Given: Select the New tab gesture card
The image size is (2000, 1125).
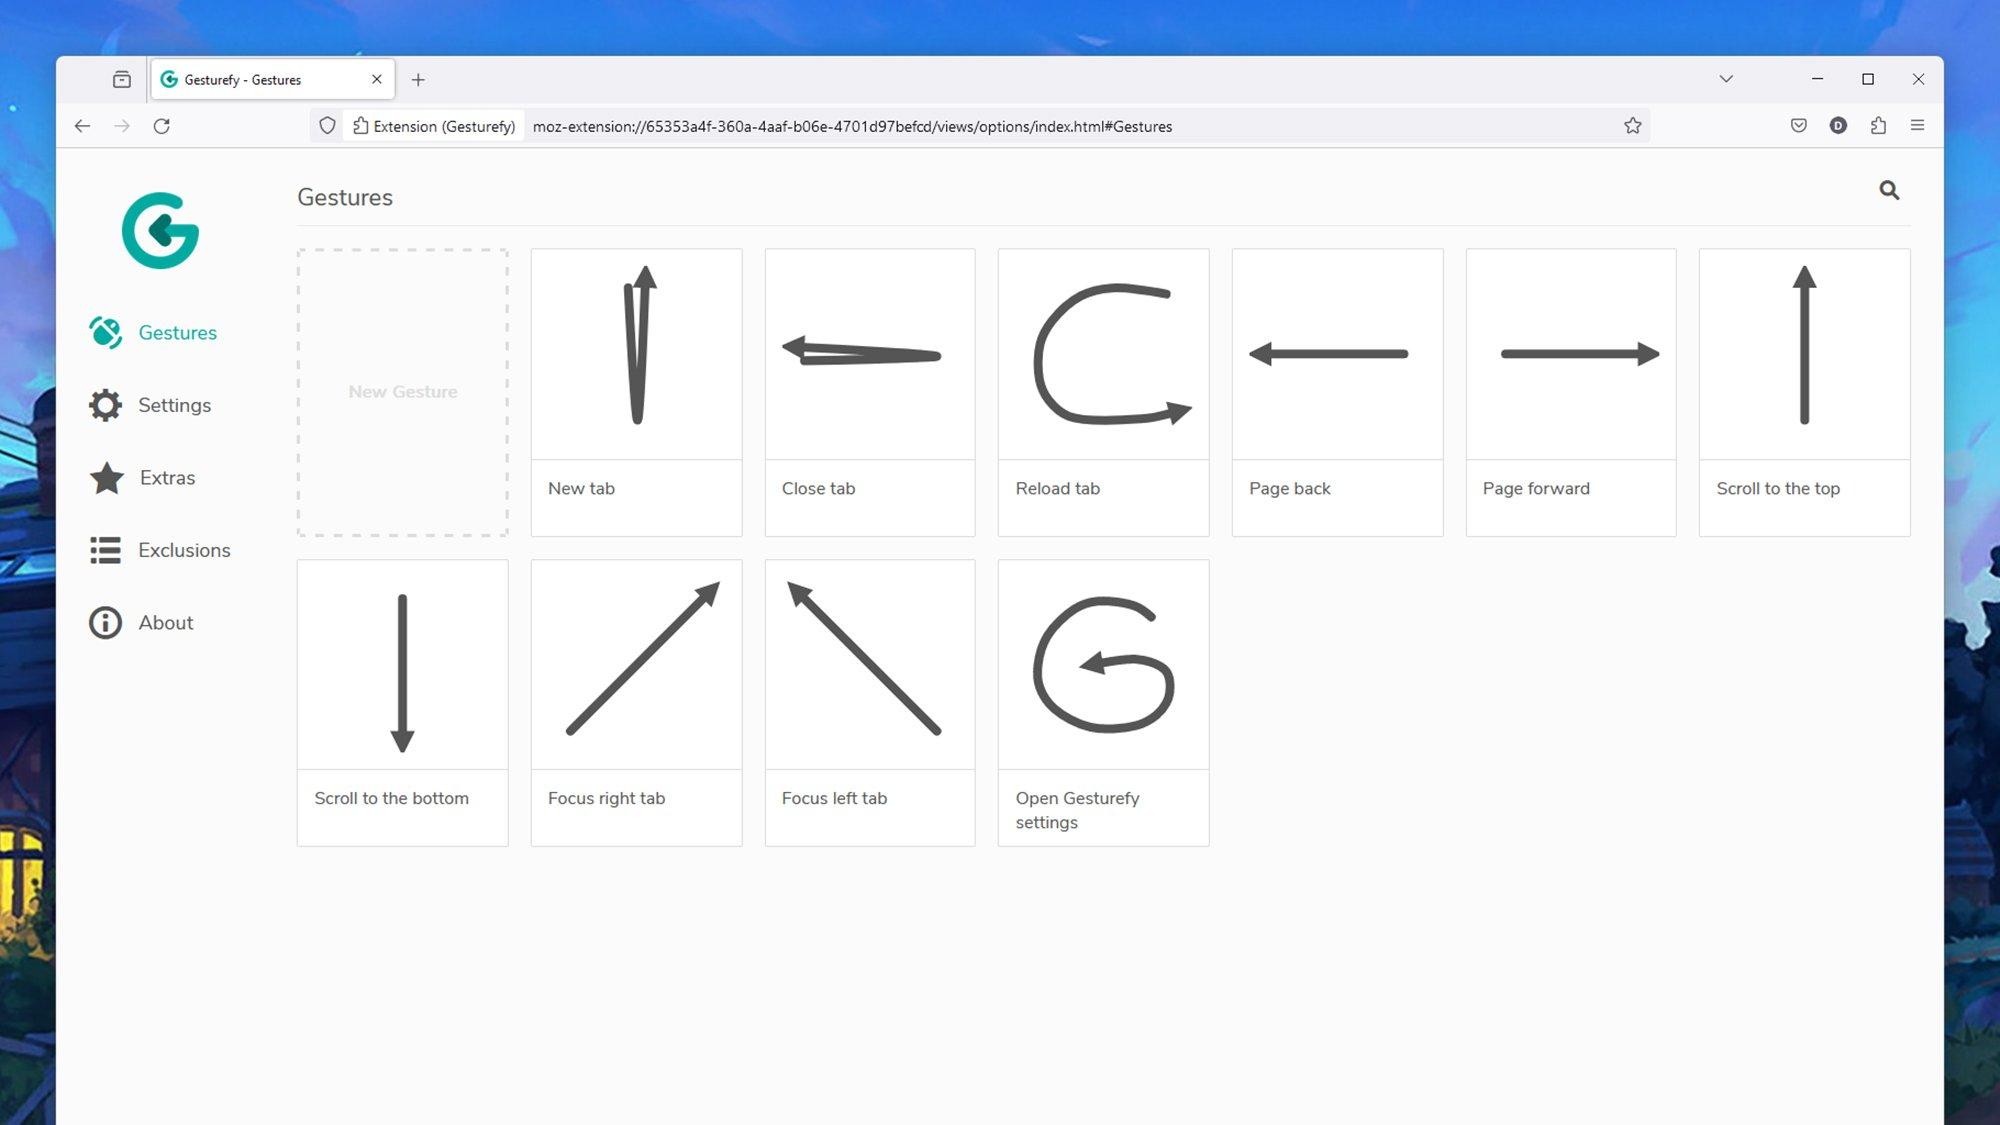Looking at the screenshot, I should pyautogui.click(x=637, y=391).
